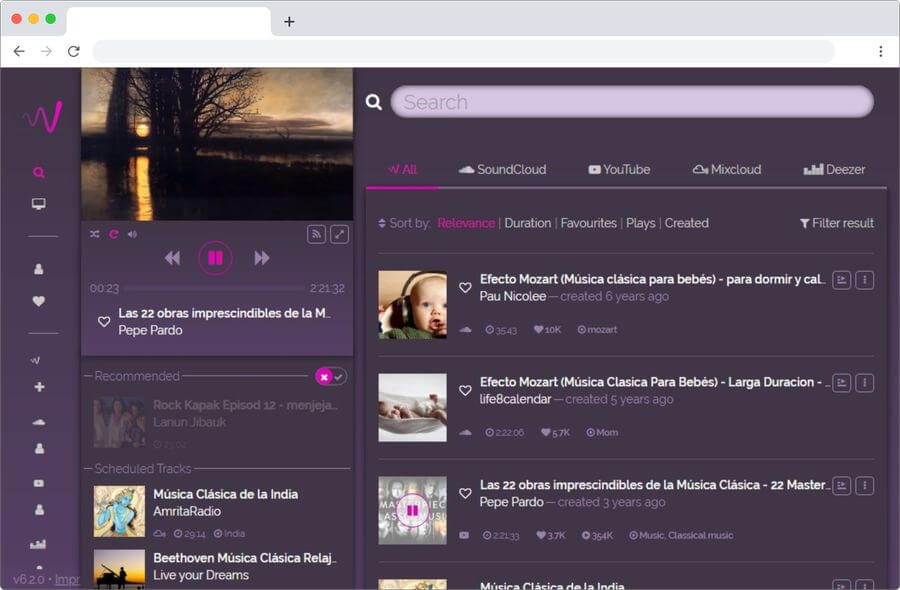
Task: Sort results by Plays
Action: click(x=641, y=223)
